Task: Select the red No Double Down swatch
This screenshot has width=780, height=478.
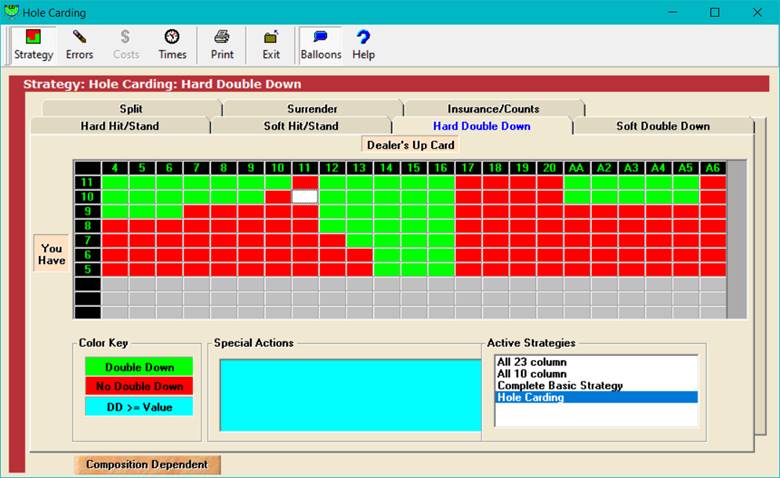Action: click(x=139, y=386)
